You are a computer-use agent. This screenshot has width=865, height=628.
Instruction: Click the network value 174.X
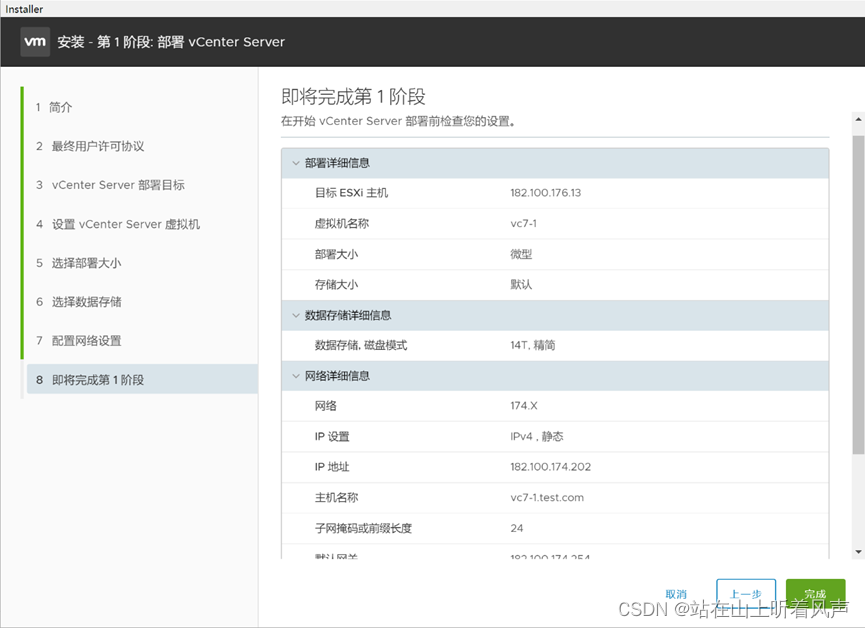pyautogui.click(x=524, y=406)
